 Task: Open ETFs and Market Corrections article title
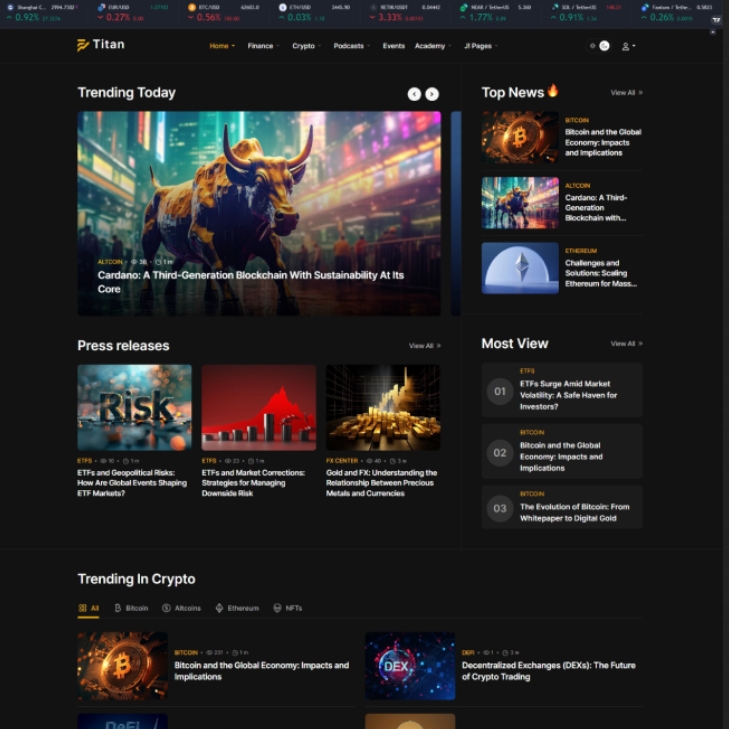click(x=253, y=483)
